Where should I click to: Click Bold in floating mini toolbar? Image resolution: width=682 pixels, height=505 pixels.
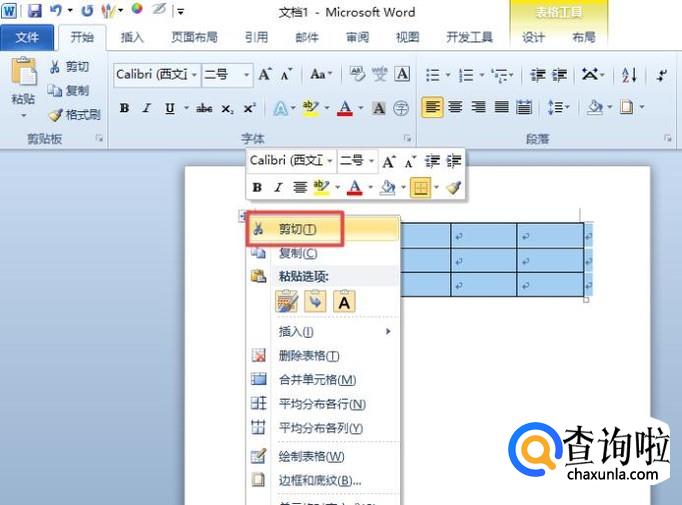tap(257, 187)
